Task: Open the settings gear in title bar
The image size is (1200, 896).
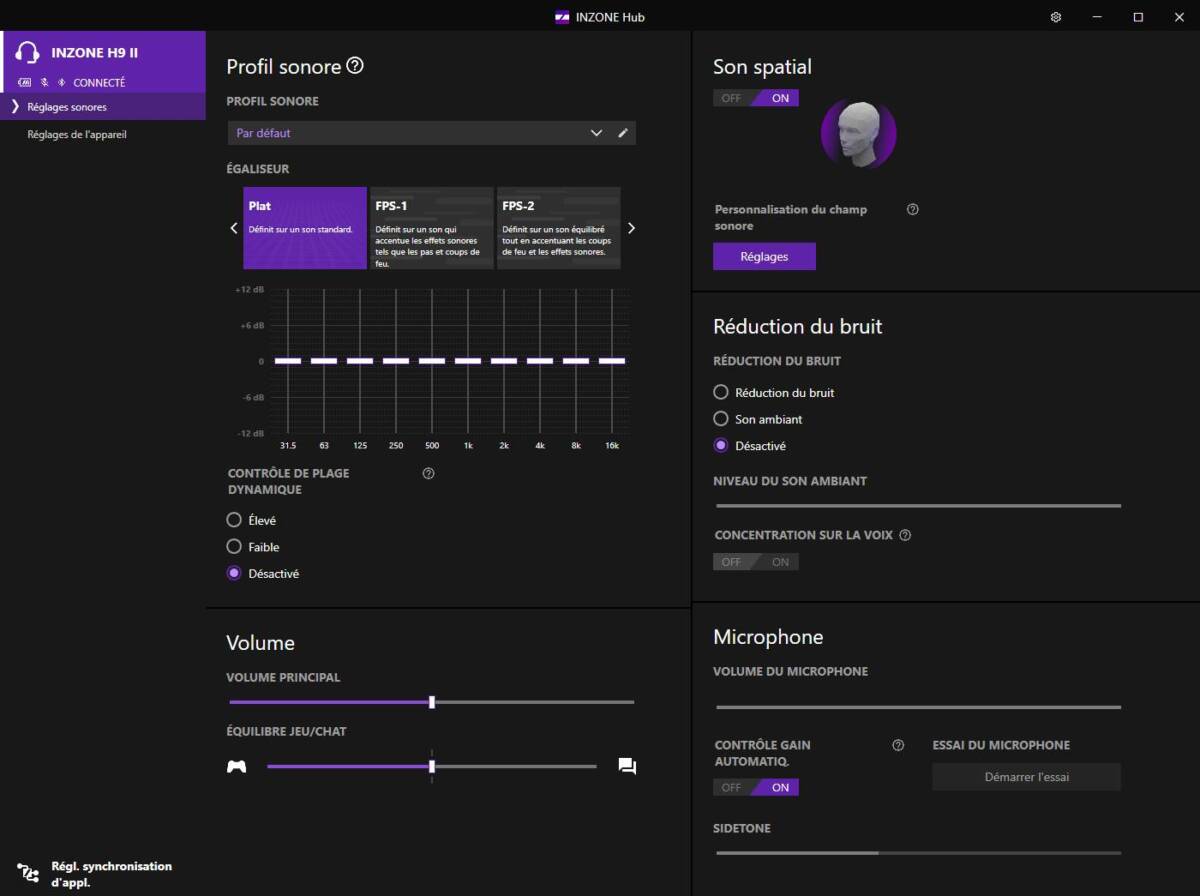Action: point(1055,17)
